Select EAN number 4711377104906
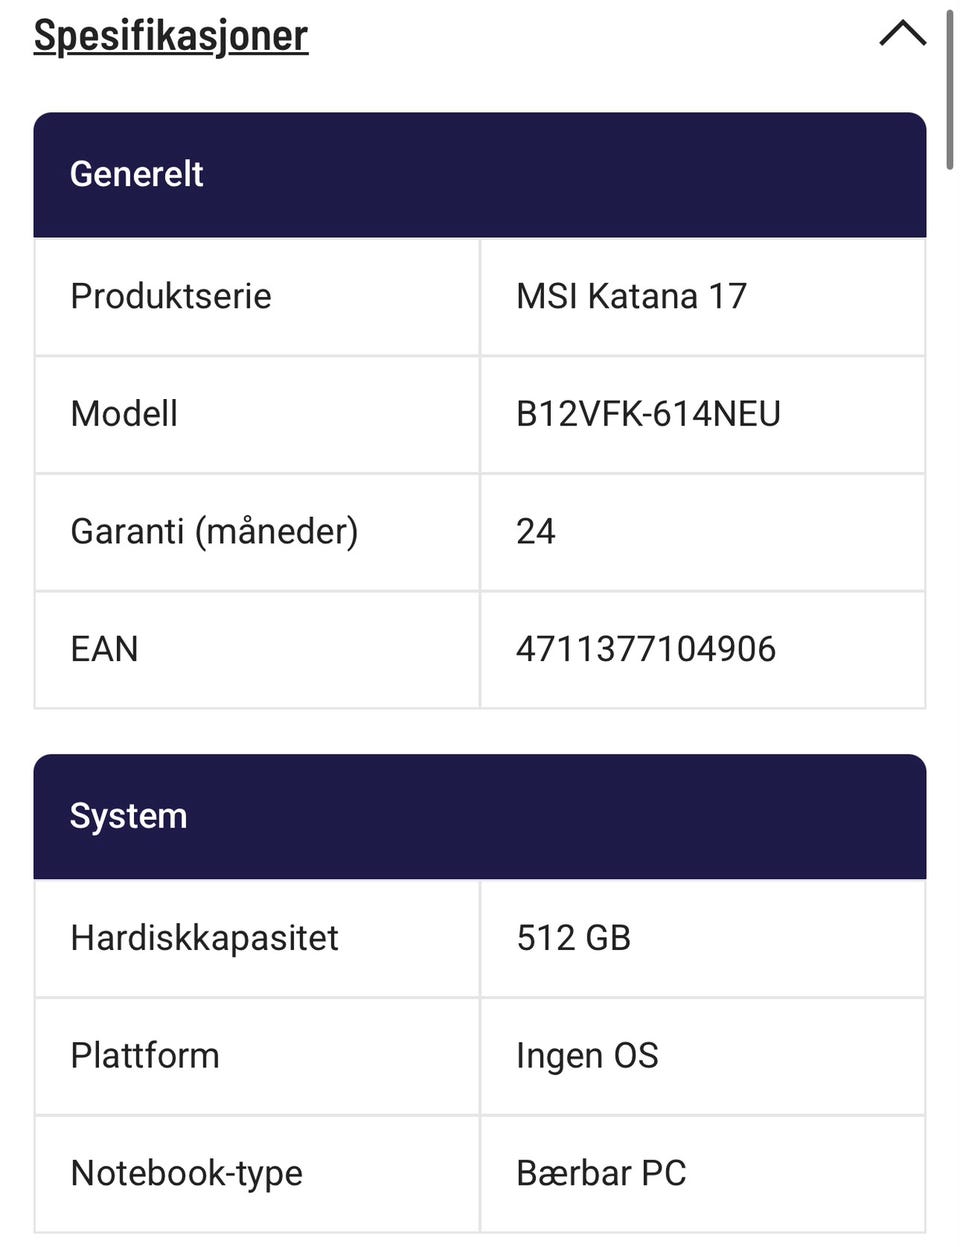960x1247 pixels. [x=646, y=650]
